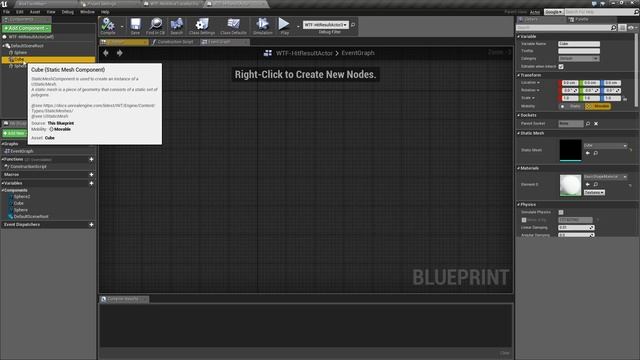
Task: Select Cube in the components tree
Action: 48,60
